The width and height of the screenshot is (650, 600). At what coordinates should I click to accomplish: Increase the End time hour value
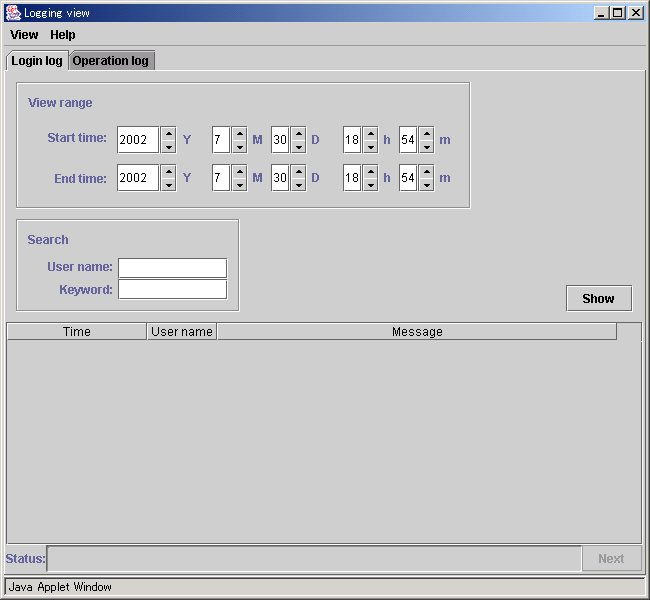coord(371,171)
